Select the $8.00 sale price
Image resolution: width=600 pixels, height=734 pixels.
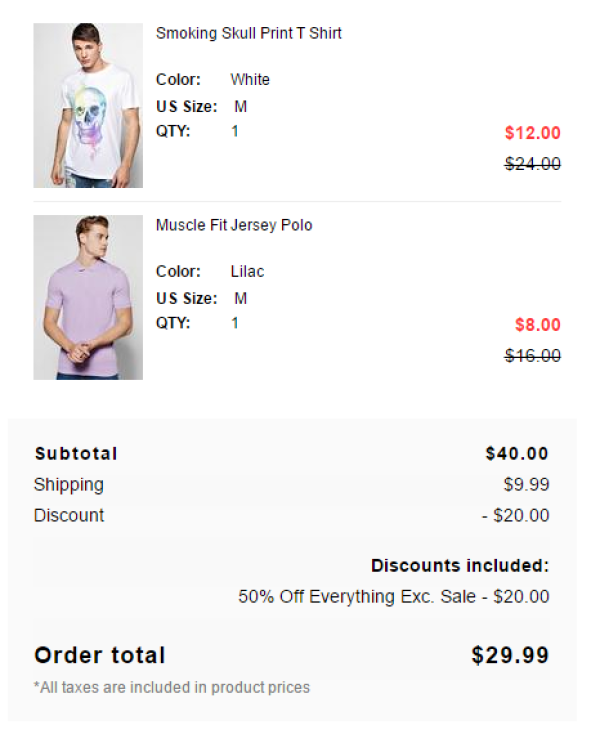click(x=538, y=325)
